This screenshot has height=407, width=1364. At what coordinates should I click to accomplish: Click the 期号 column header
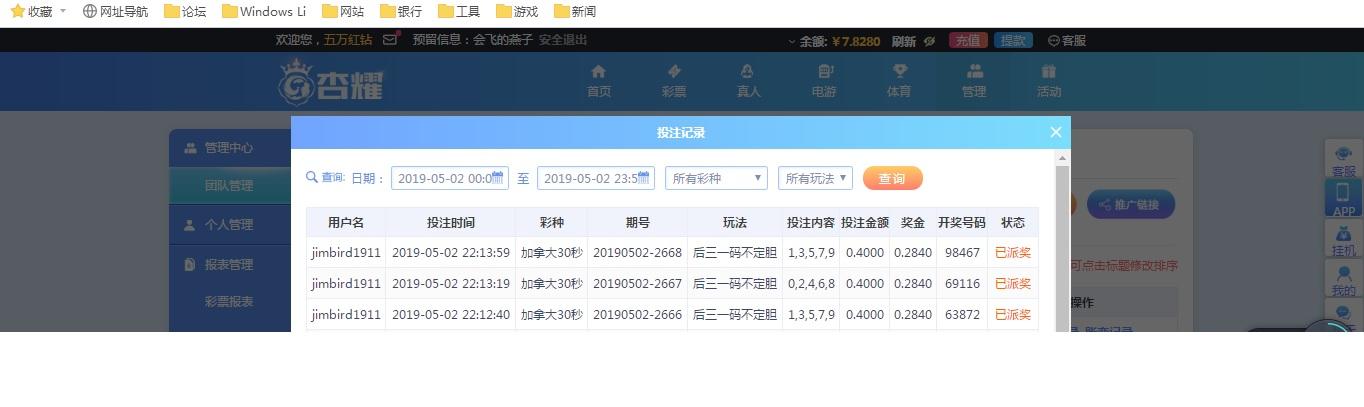[x=637, y=222]
